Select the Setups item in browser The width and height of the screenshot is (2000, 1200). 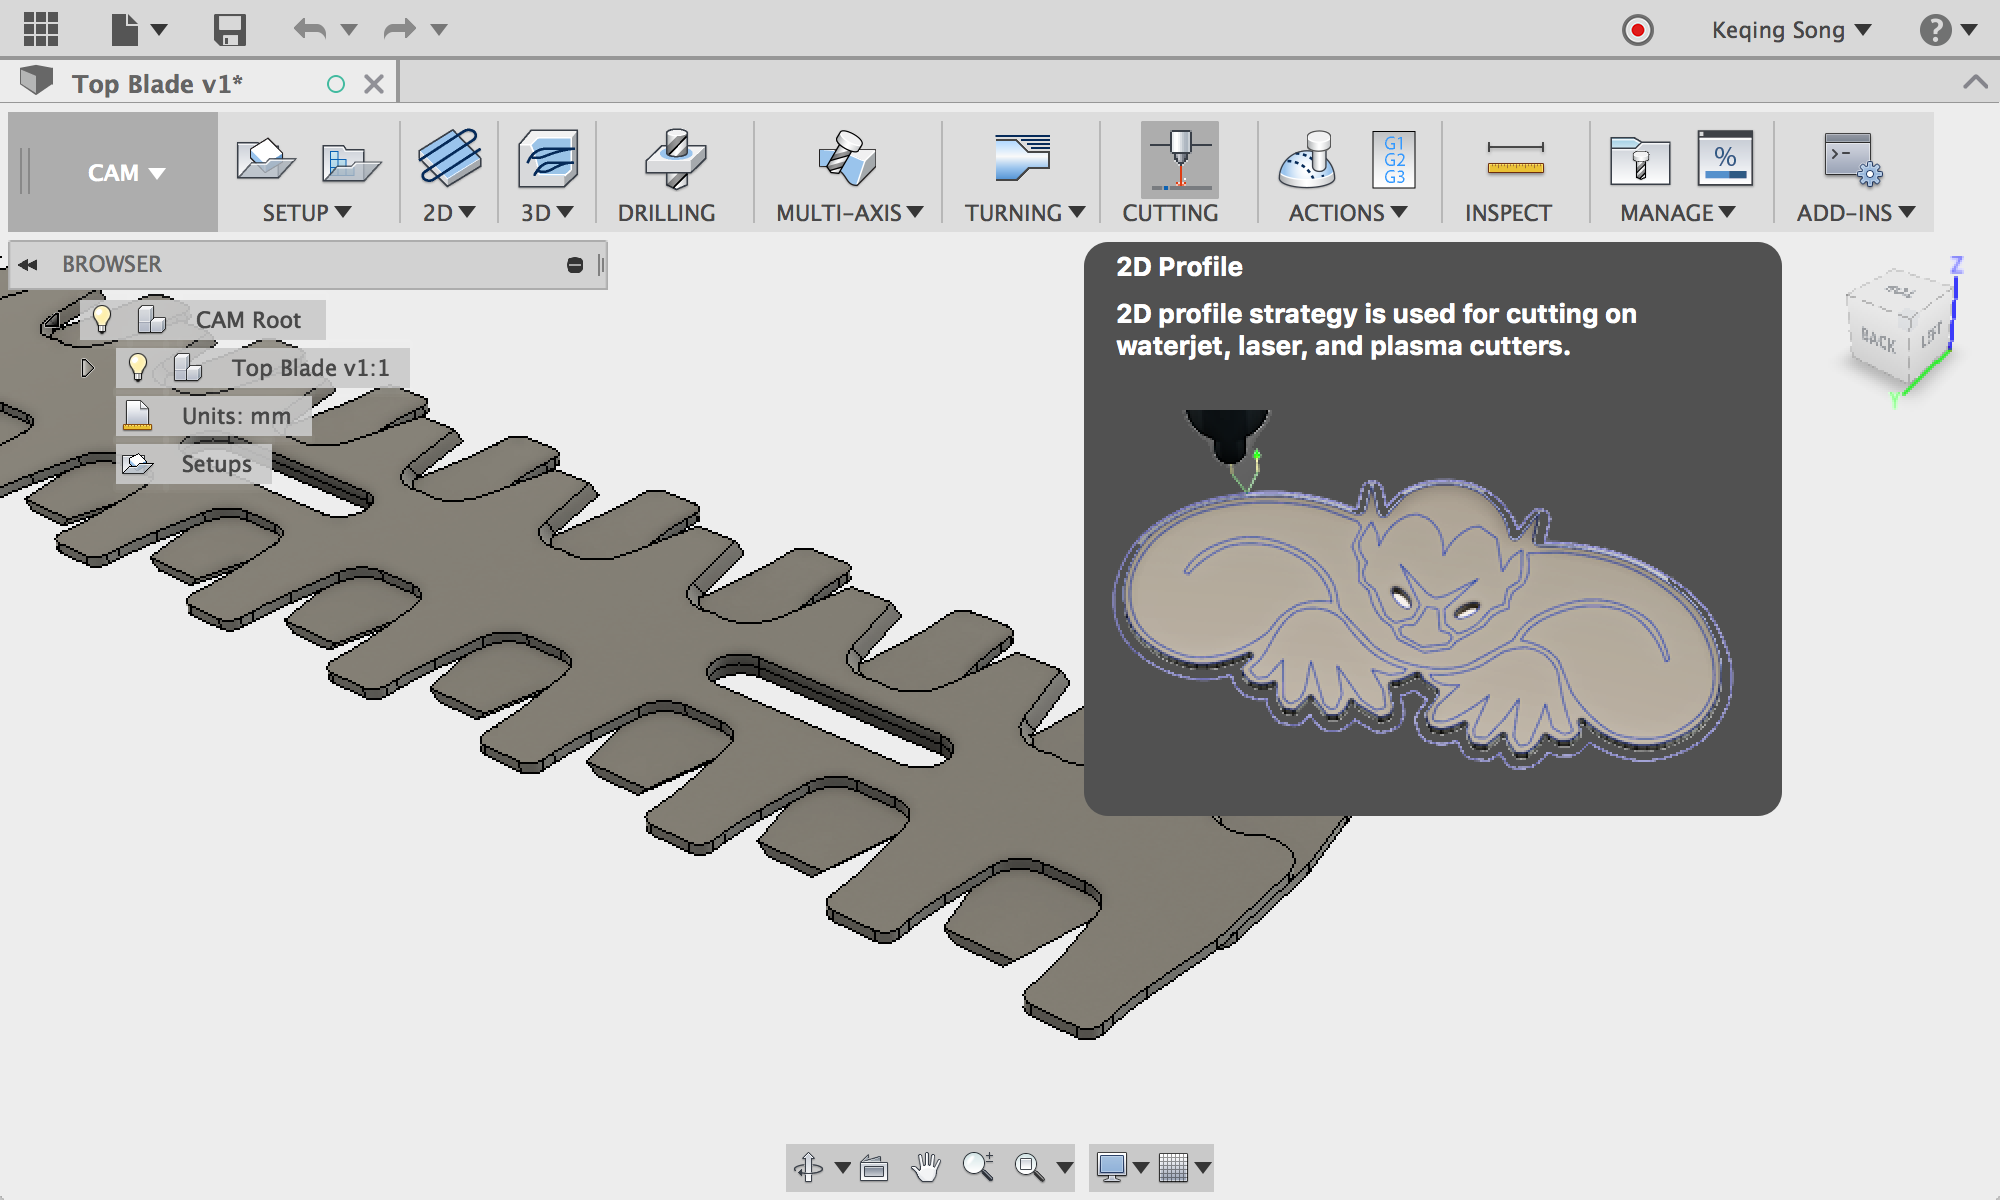[x=216, y=464]
